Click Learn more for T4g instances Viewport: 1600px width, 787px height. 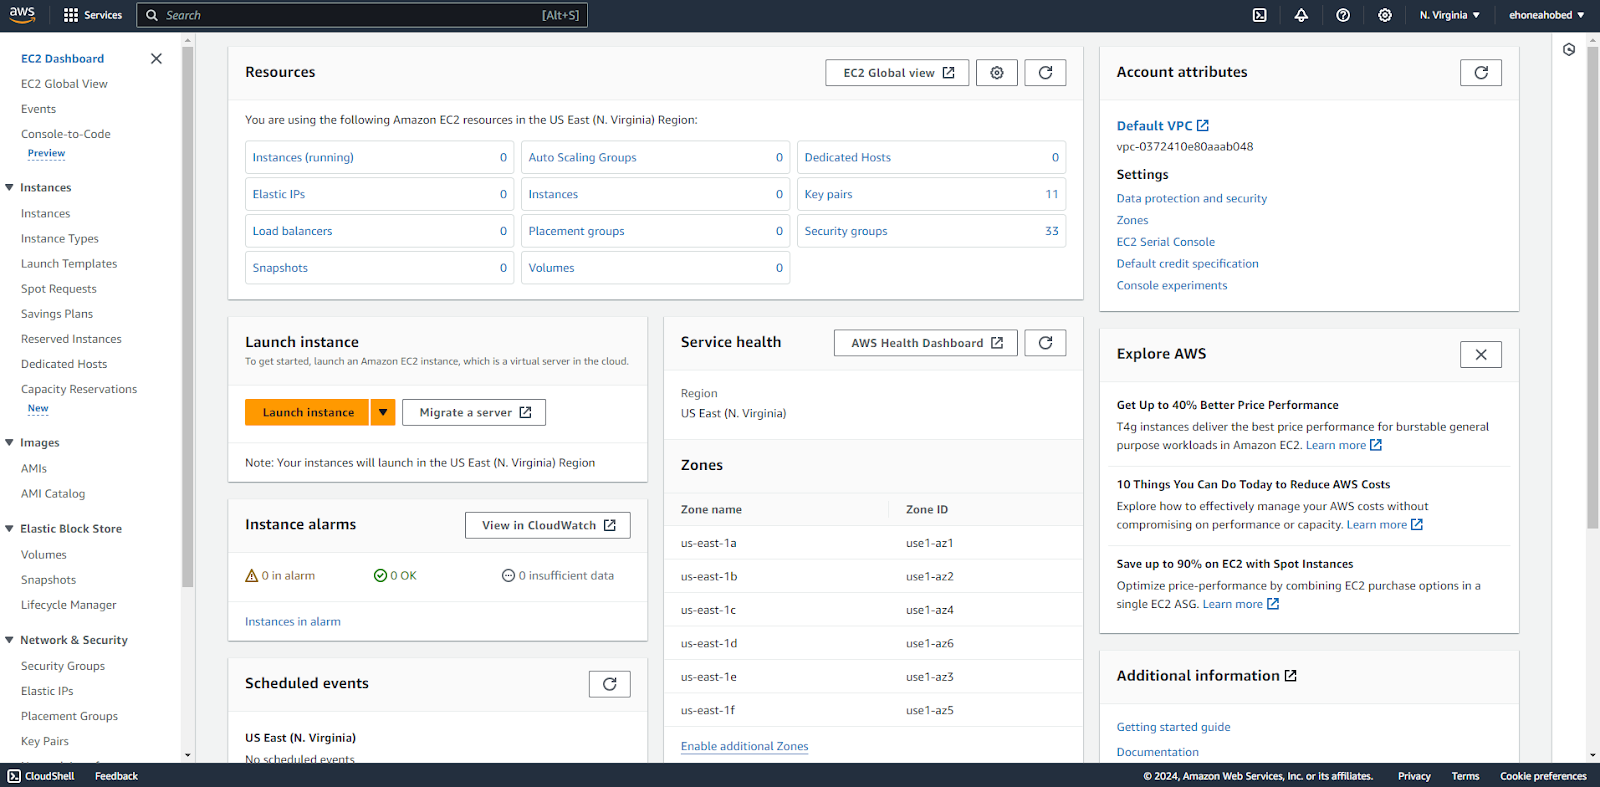1344,445
